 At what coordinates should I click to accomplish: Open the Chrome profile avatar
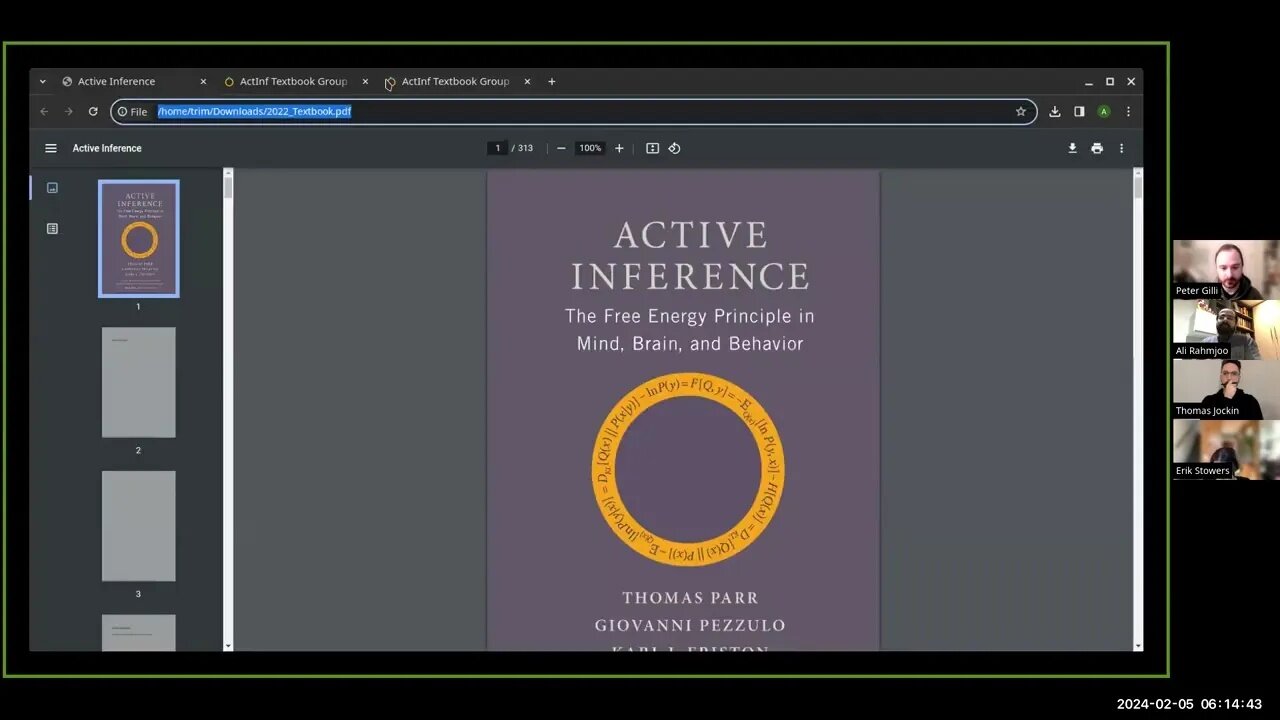(1104, 111)
